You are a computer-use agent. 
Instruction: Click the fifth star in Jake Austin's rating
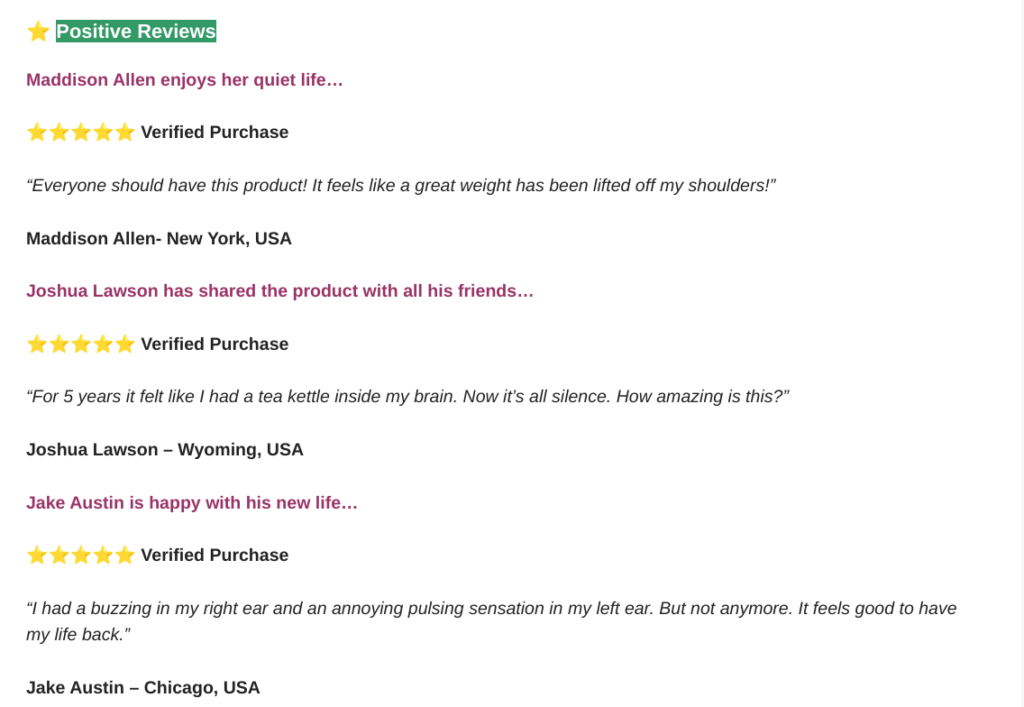click(125, 555)
